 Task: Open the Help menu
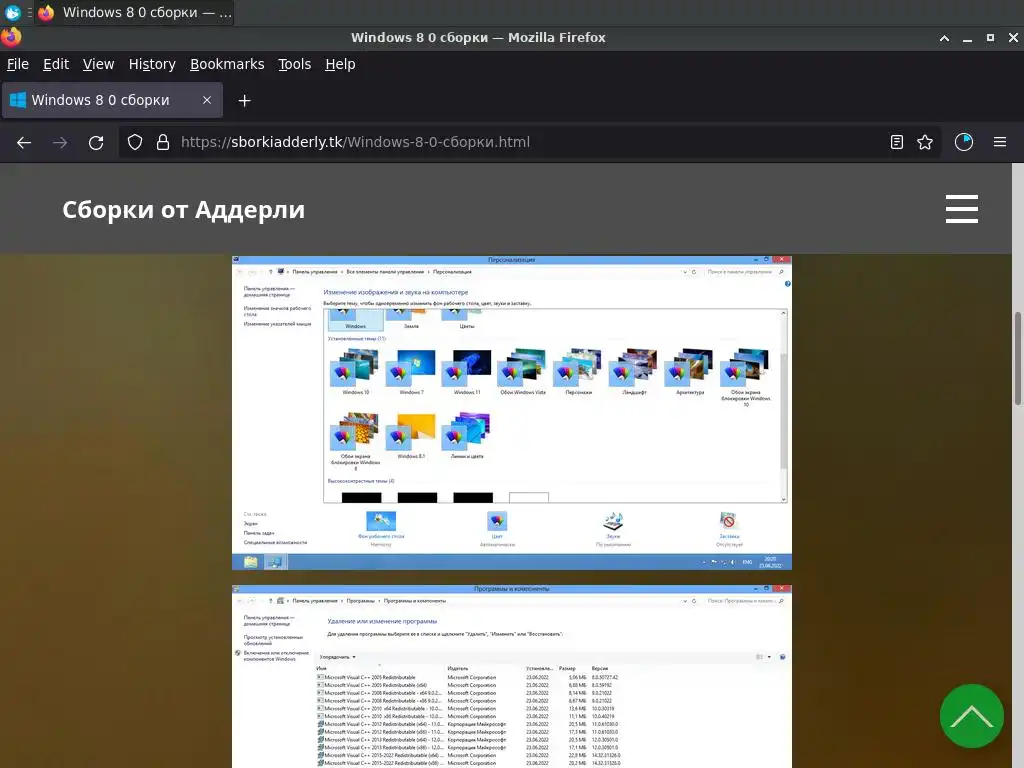pyautogui.click(x=340, y=64)
